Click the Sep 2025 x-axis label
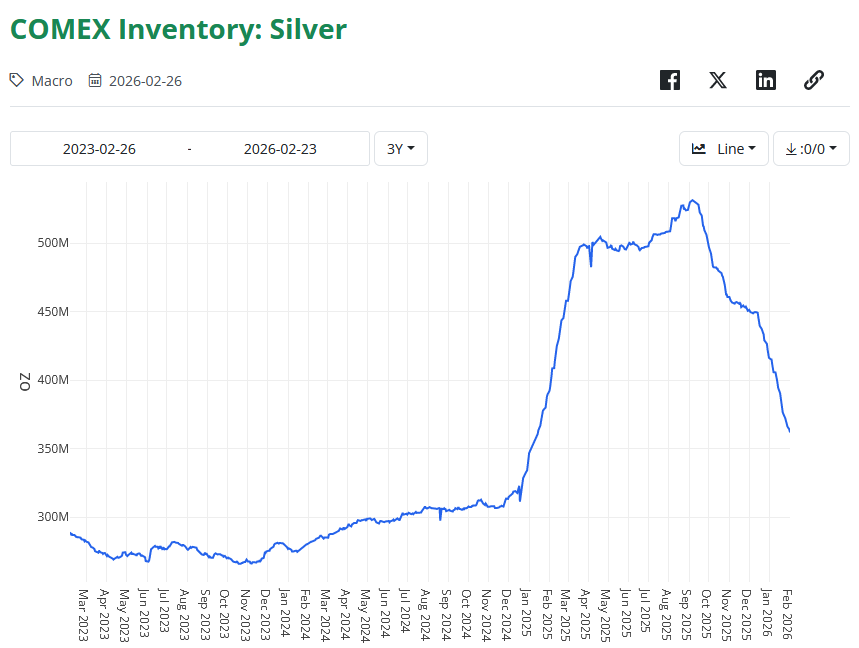Image resolution: width=859 pixels, height=648 pixels. 686,615
